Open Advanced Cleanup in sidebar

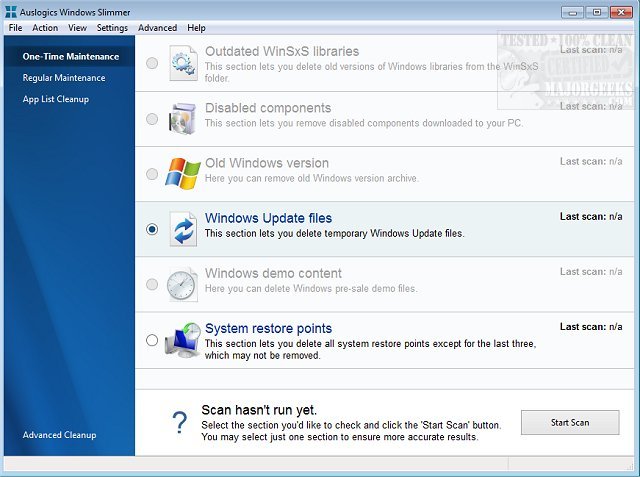click(x=59, y=435)
